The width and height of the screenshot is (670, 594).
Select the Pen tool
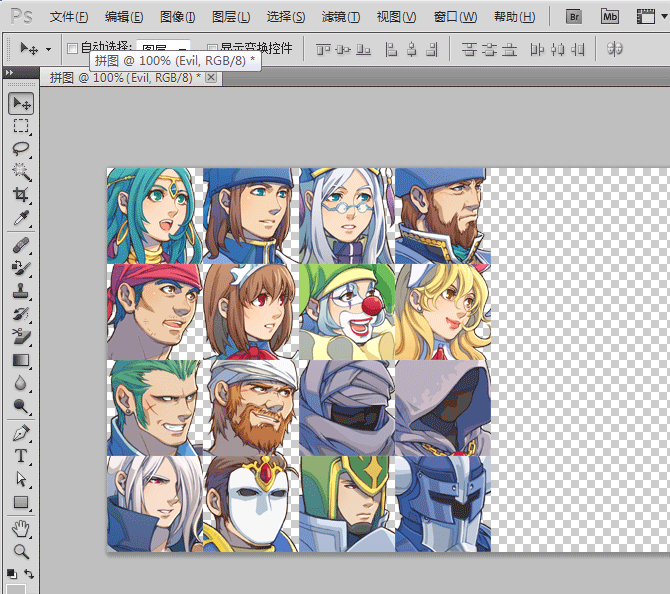tap(20, 433)
